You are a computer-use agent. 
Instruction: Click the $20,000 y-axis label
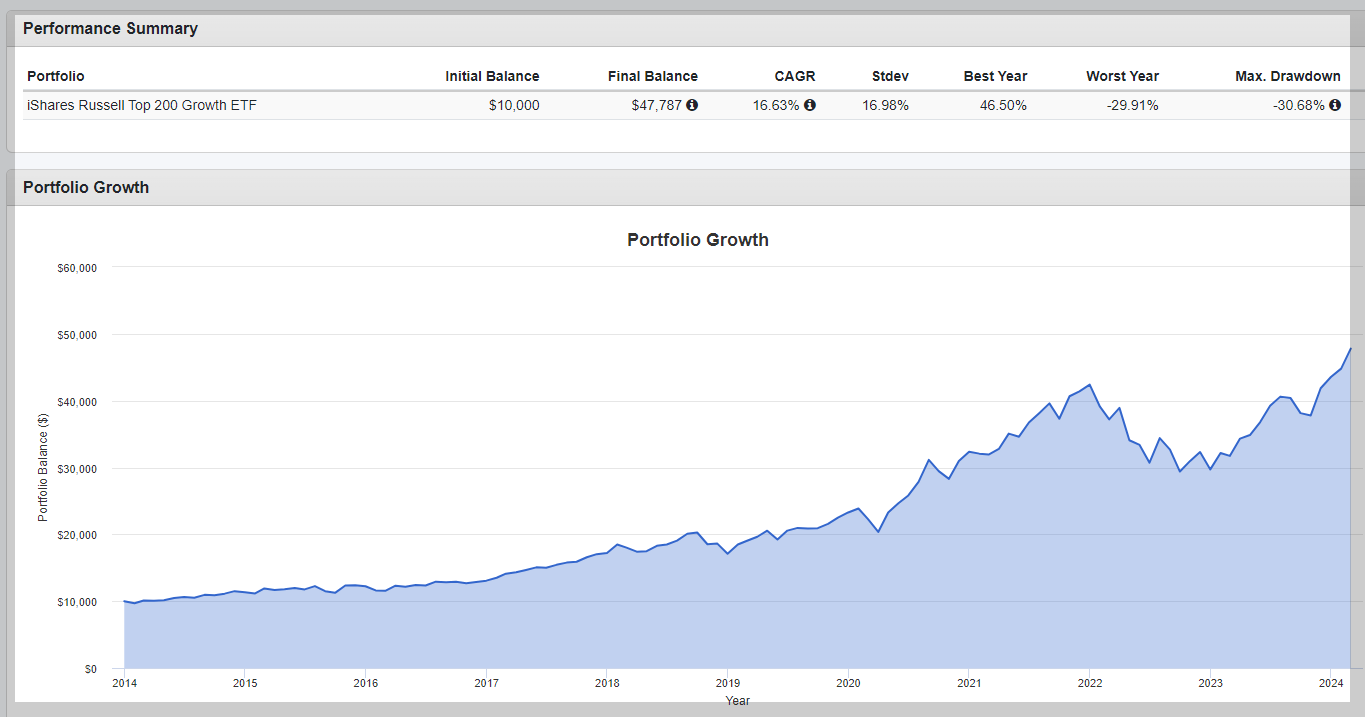coord(76,535)
